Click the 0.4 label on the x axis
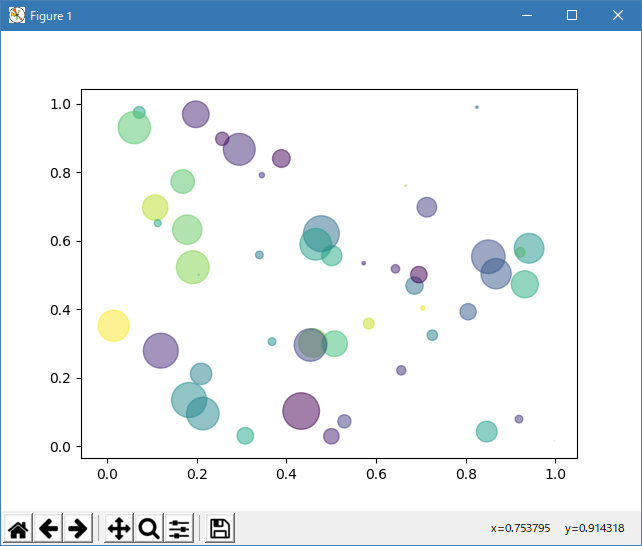The height and width of the screenshot is (546, 642). point(286,474)
